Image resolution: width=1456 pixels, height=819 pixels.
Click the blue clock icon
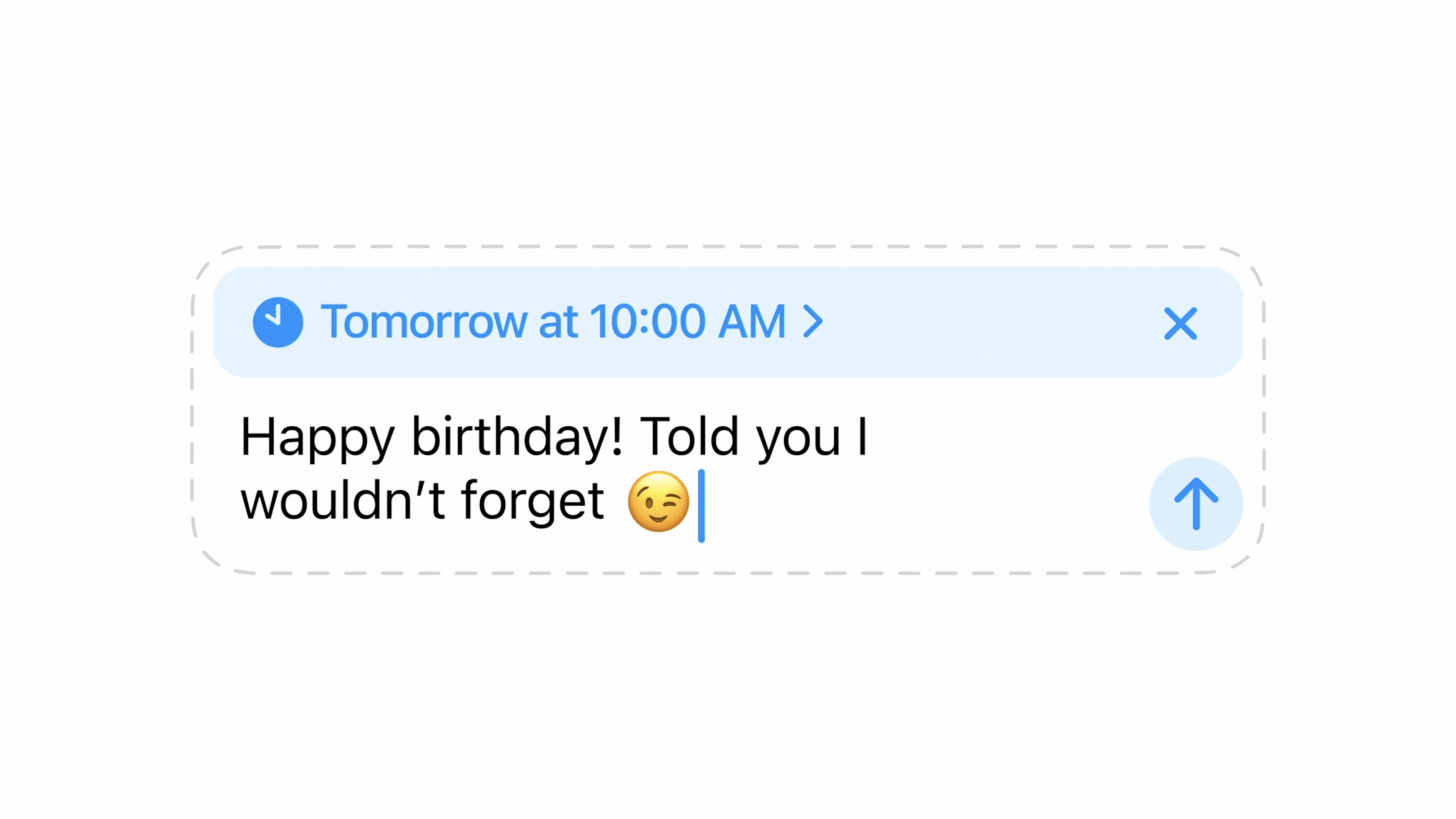coord(278,322)
